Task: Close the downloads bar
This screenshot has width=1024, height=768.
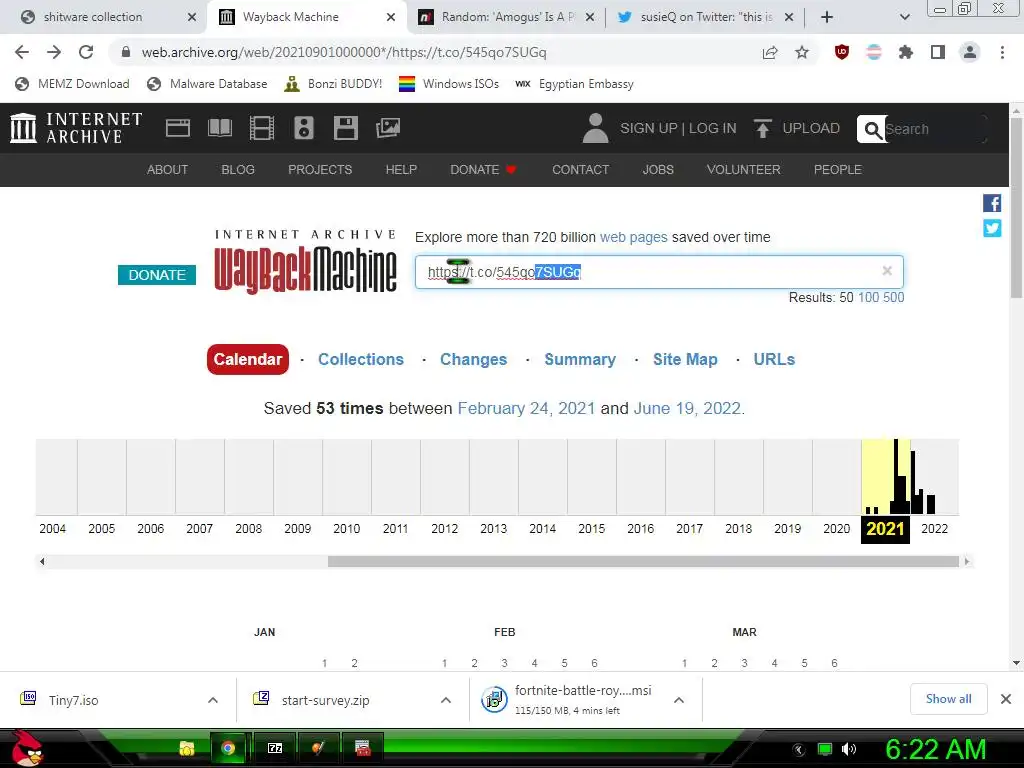Action: click(x=1006, y=699)
